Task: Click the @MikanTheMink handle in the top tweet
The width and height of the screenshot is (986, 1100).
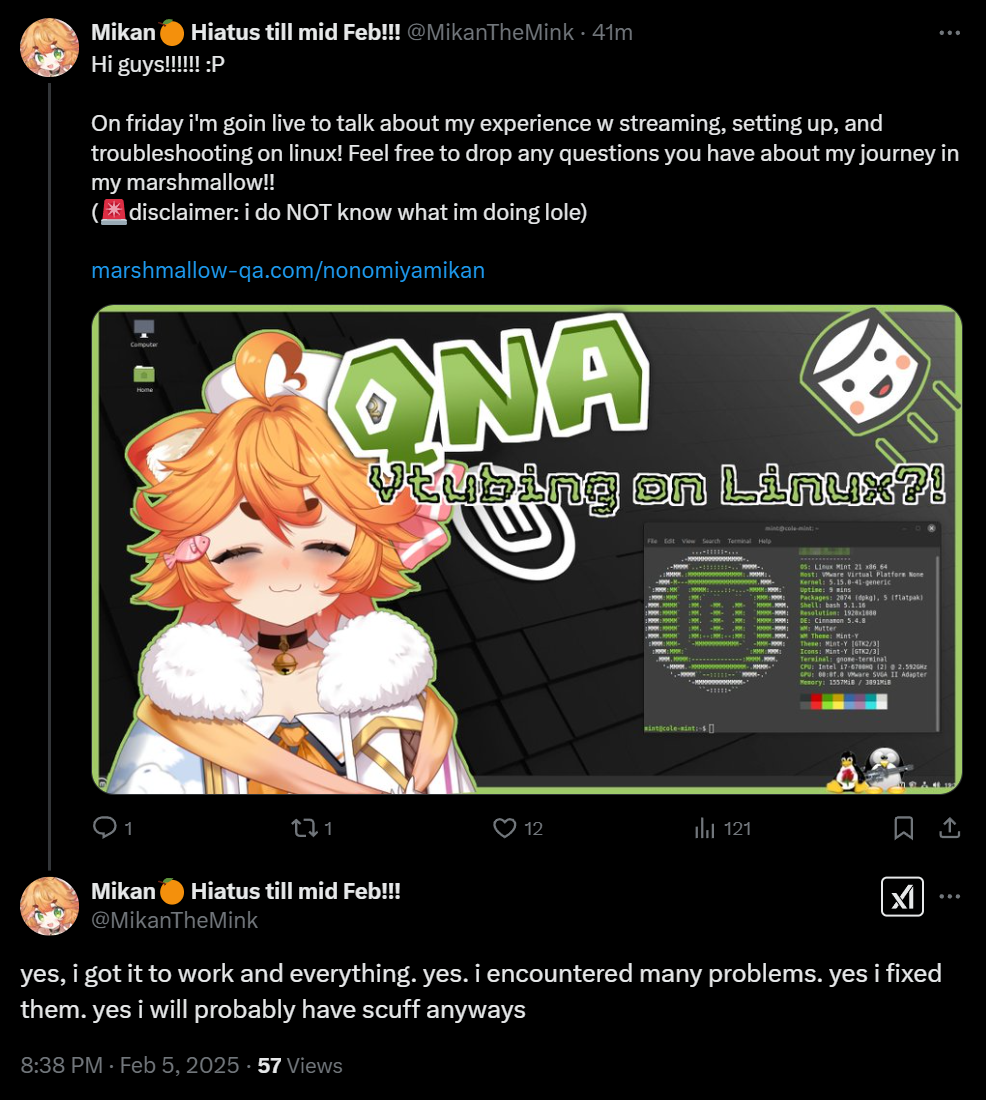Action: tap(490, 32)
